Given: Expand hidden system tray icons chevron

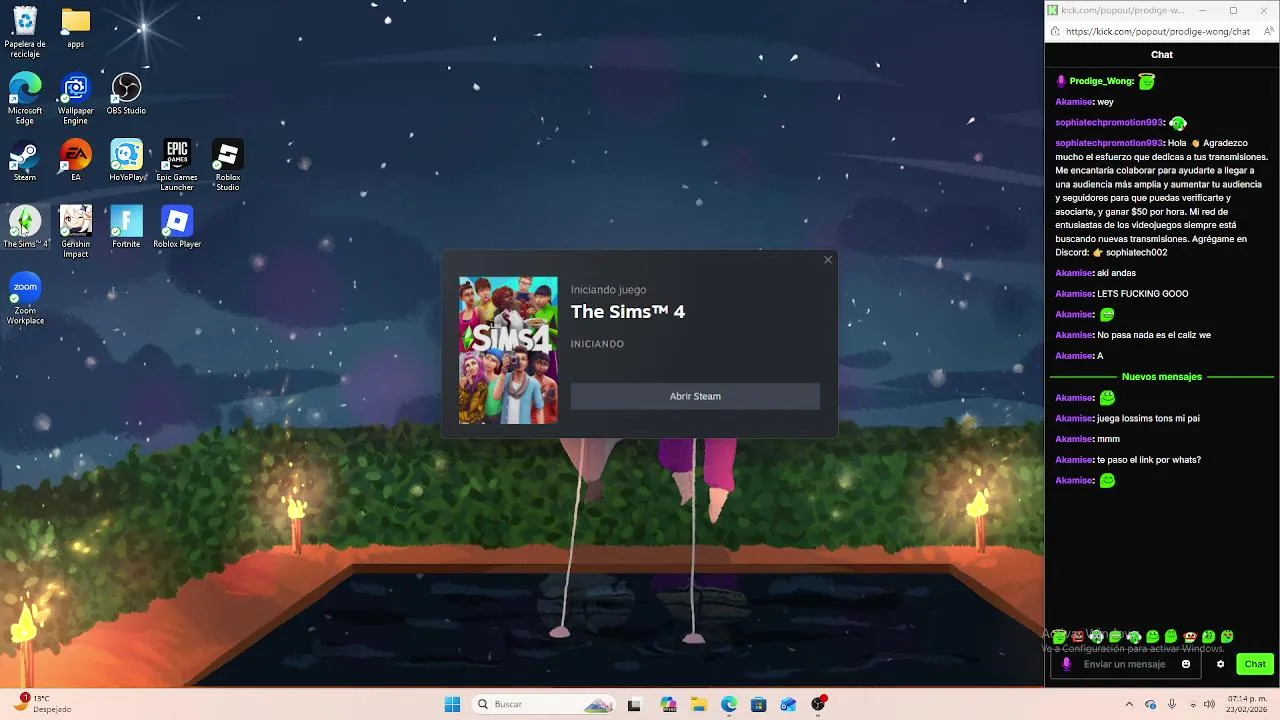Looking at the screenshot, I should [x=1130, y=704].
